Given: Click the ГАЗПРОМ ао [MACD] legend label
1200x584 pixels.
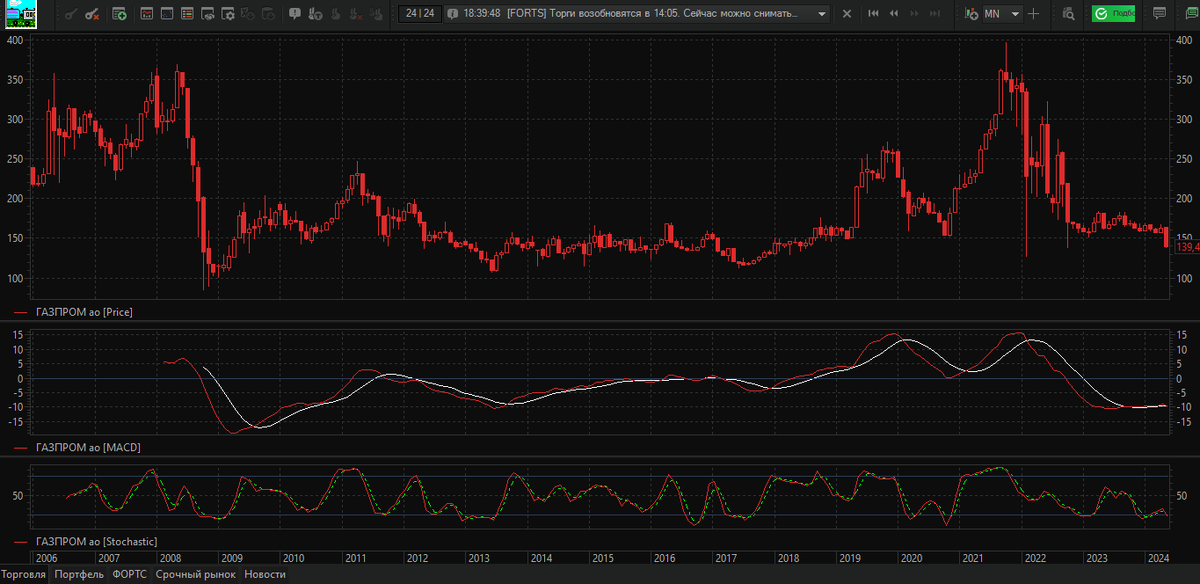Looking at the screenshot, I should click(87, 448).
